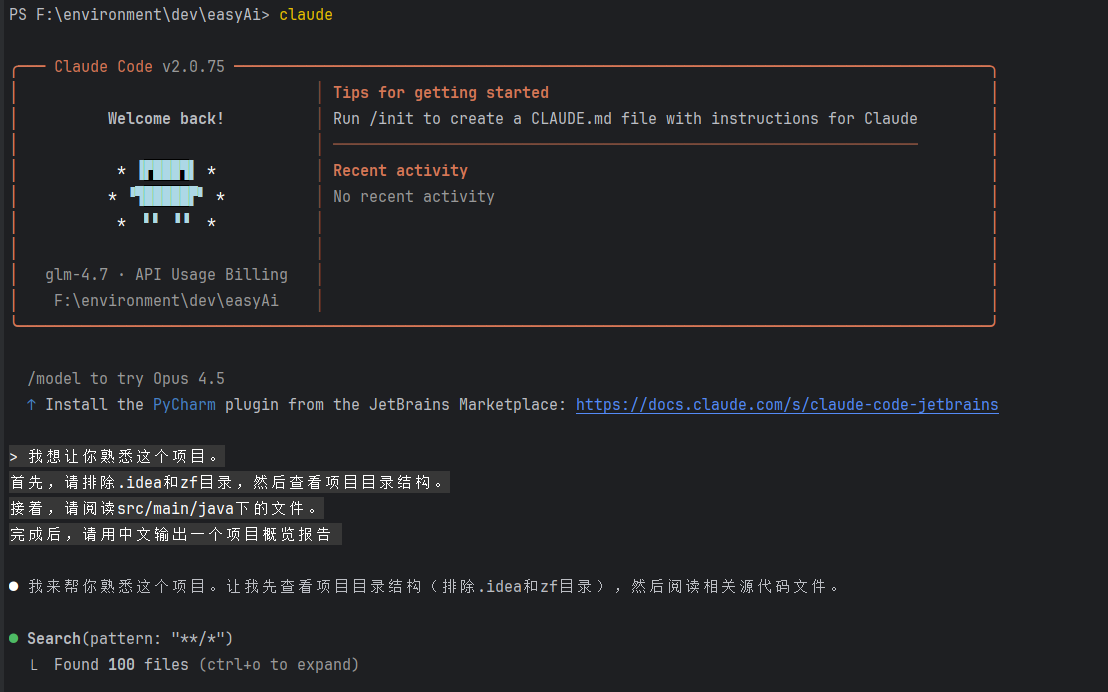Click the /model to try Opus 4.5 hint

tap(126, 378)
